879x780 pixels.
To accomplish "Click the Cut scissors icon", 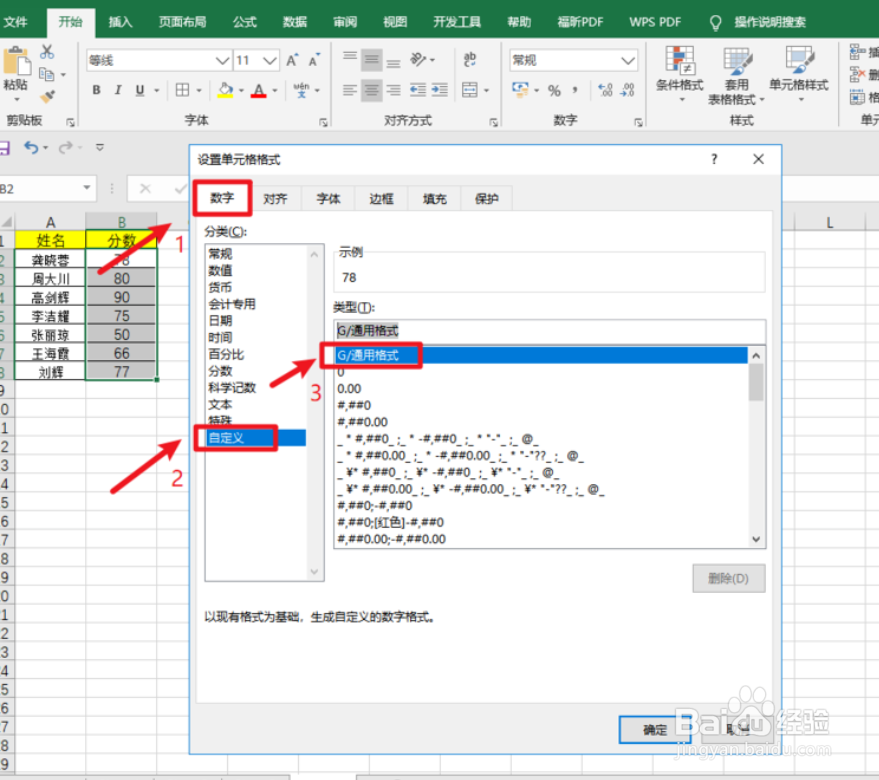I will pos(46,50).
